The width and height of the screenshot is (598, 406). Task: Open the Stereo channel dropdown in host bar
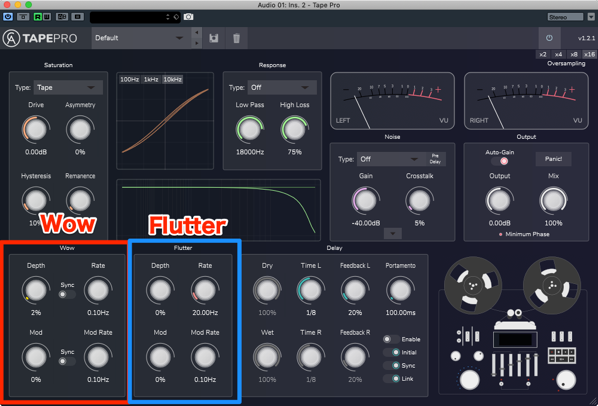coord(565,17)
